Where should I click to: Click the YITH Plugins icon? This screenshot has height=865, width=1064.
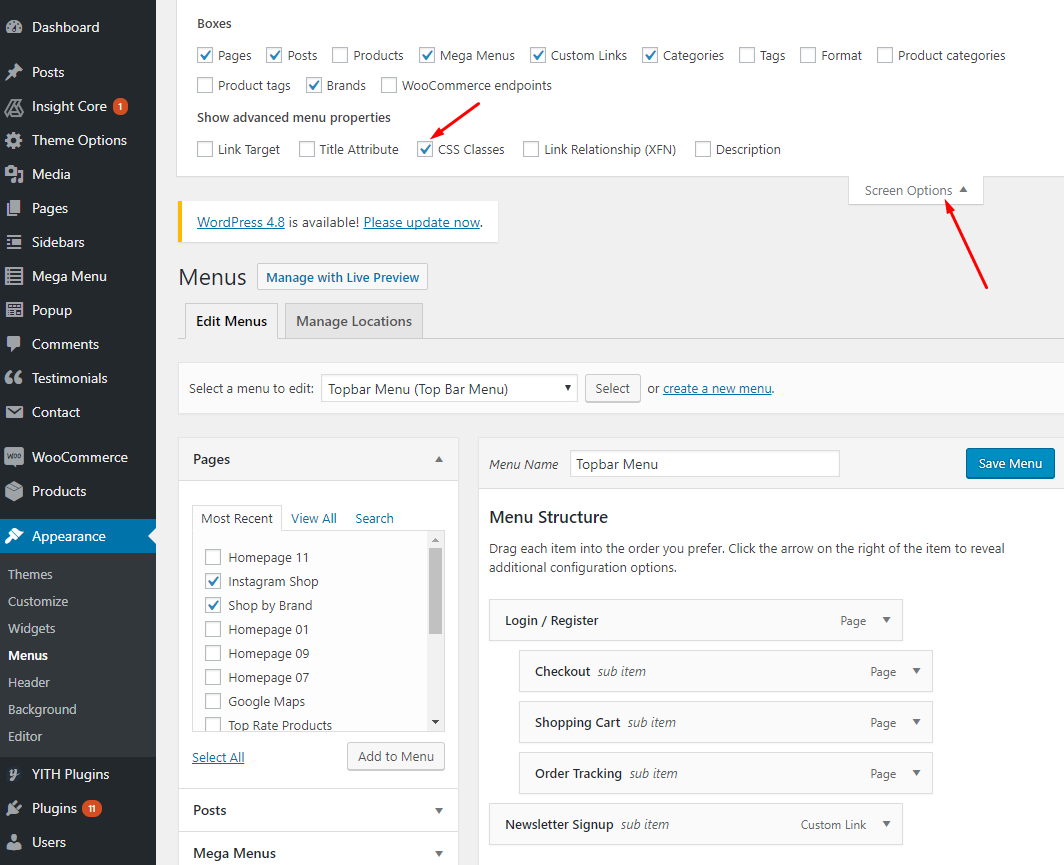coord(14,774)
